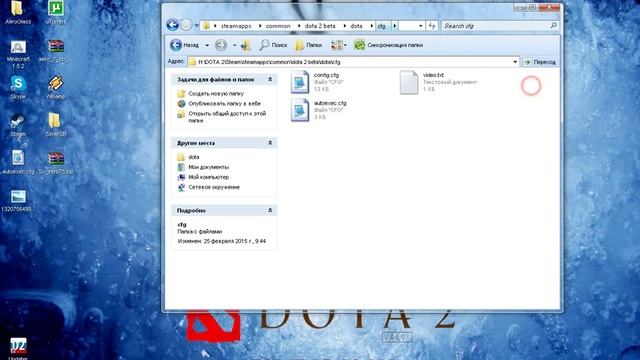Select the config.cfg file icon
The image size is (640, 360).
coord(300,82)
